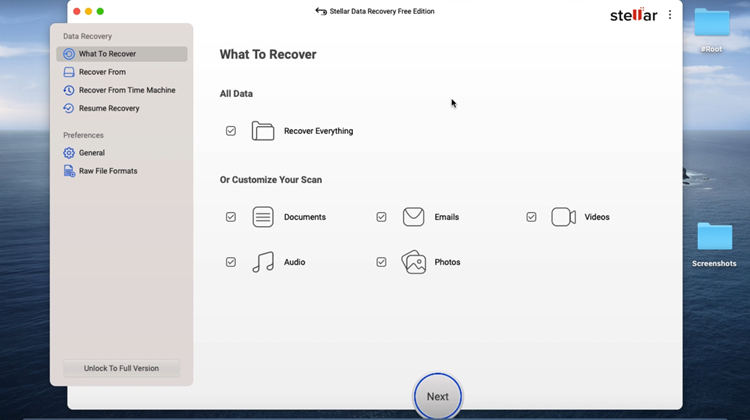
Task: Toggle the Audio checkbox
Action: pos(231,262)
